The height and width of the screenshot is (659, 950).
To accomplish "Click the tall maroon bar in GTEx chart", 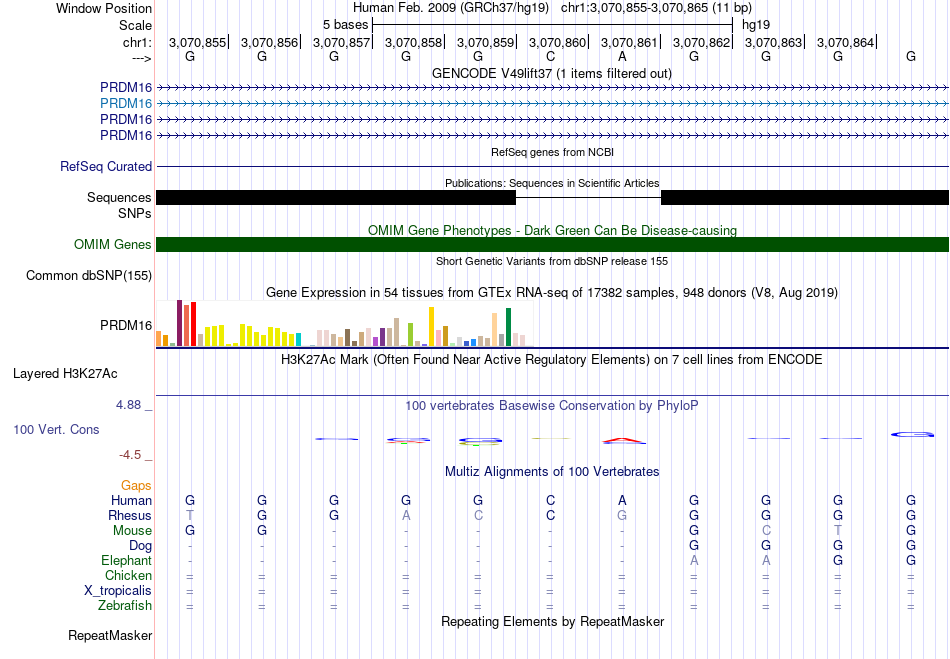I will (179, 323).
